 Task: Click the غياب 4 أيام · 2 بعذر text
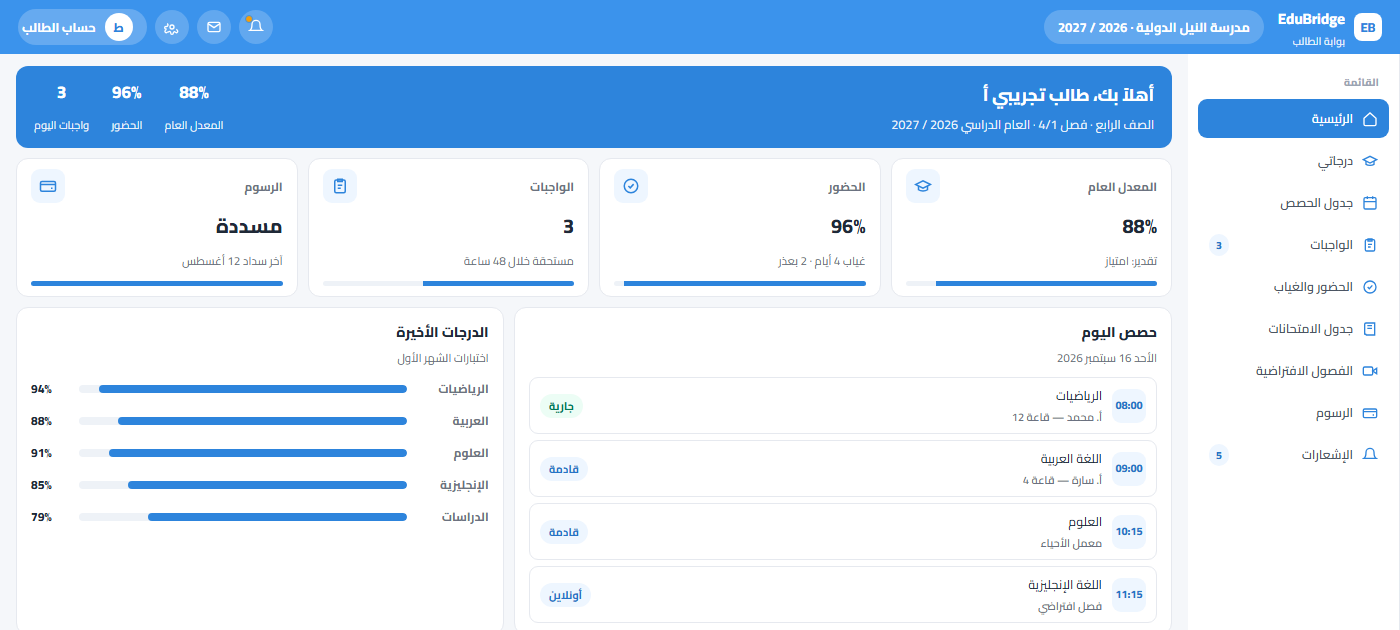[822, 262]
